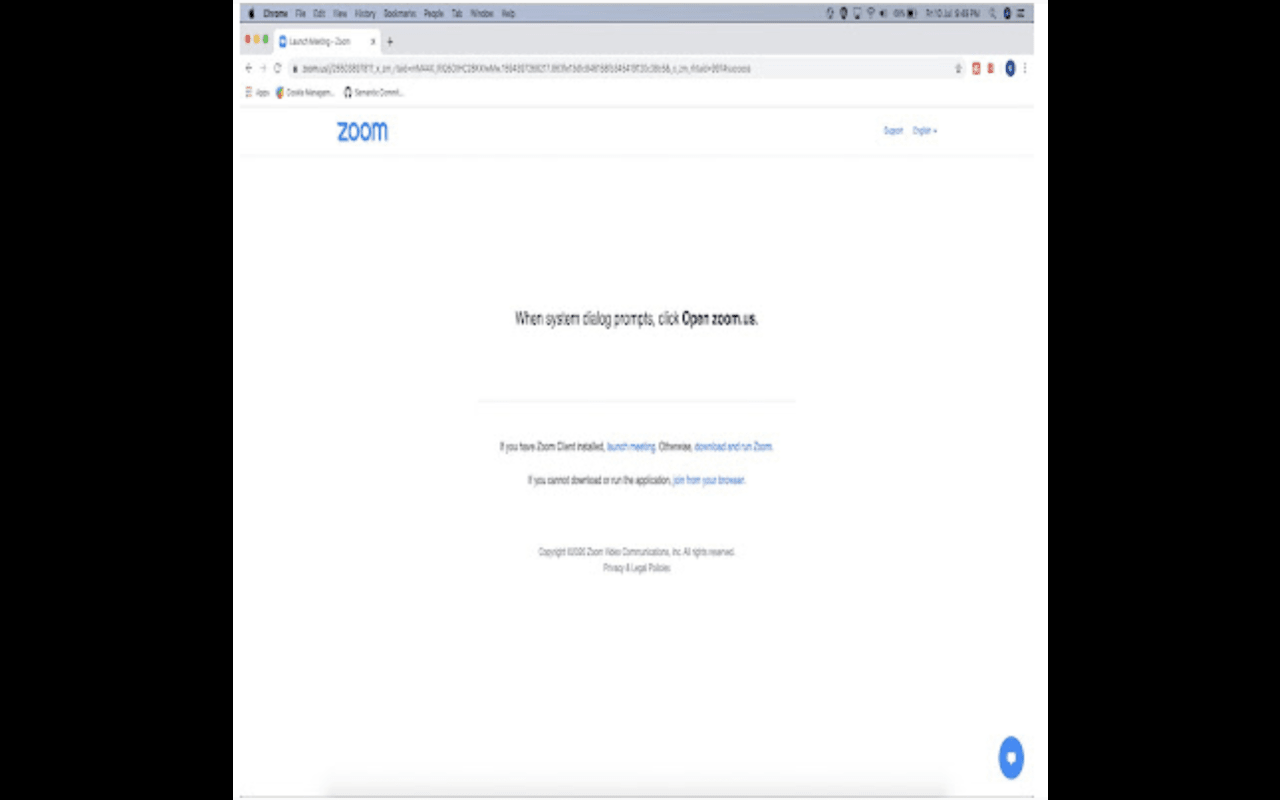Click join from your browser link
This screenshot has width=1280, height=800.
pos(708,480)
